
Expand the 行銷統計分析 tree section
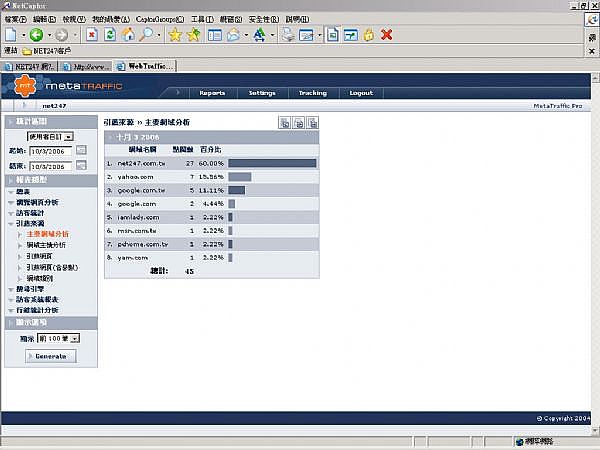tap(11, 310)
